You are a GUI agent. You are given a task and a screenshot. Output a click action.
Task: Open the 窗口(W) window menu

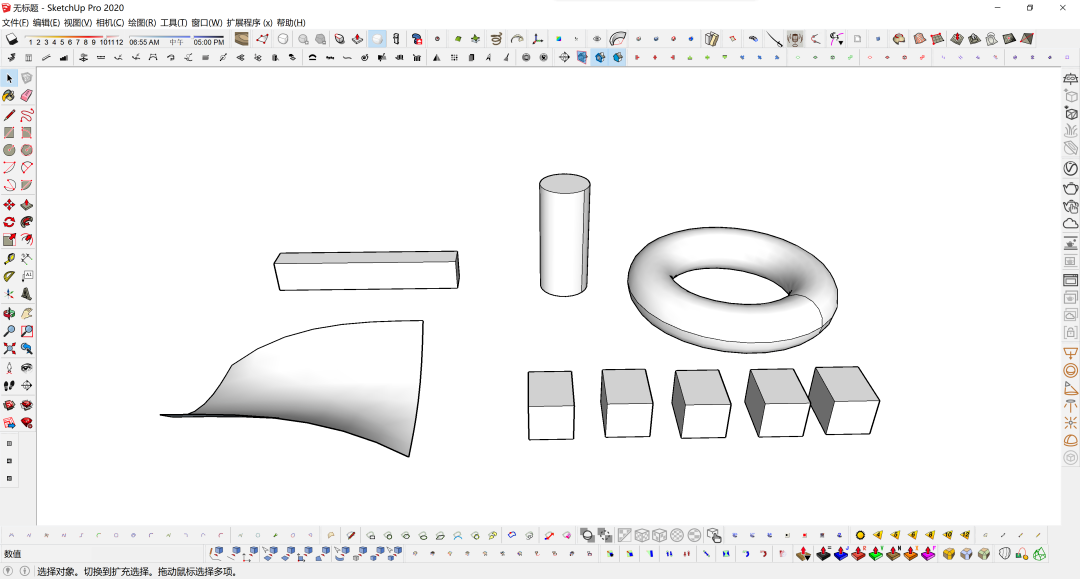(x=207, y=22)
